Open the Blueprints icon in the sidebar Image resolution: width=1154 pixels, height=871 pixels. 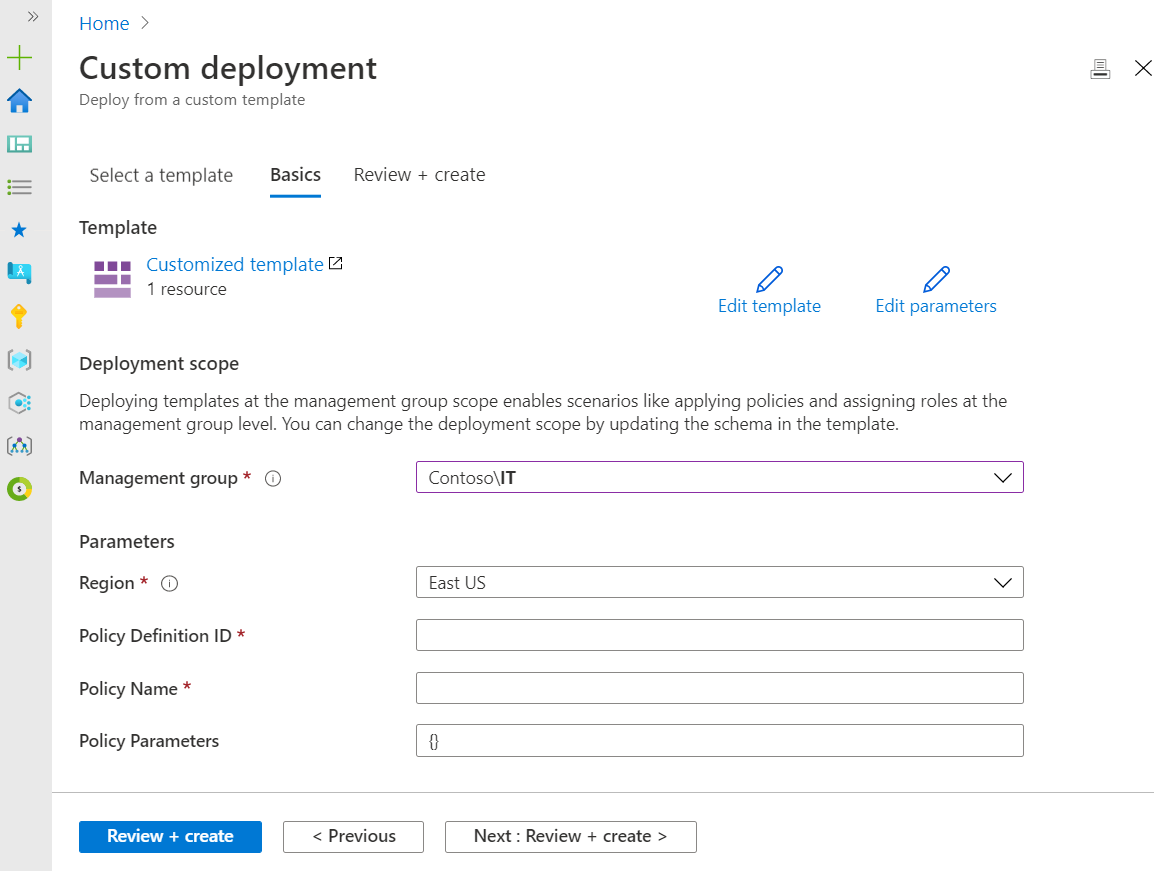[x=19, y=273]
